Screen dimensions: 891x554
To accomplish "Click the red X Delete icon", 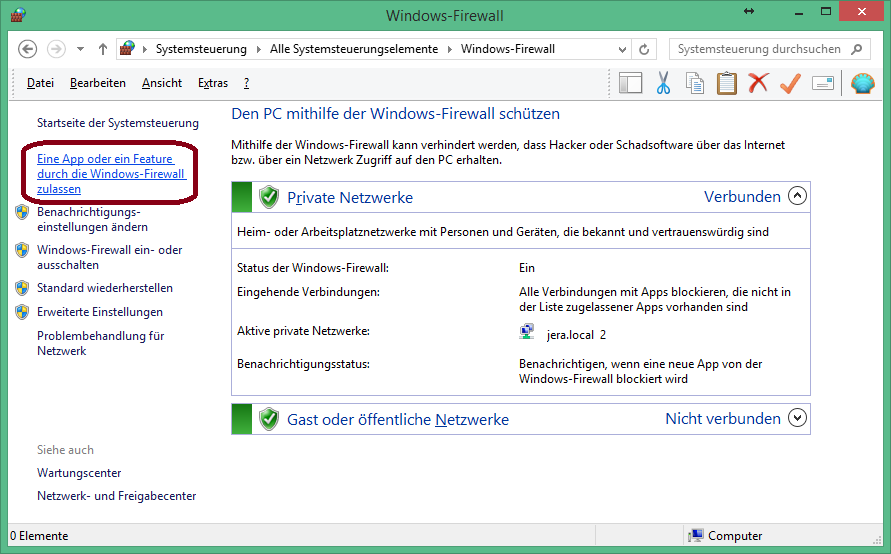I will pyautogui.click(x=758, y=83).
